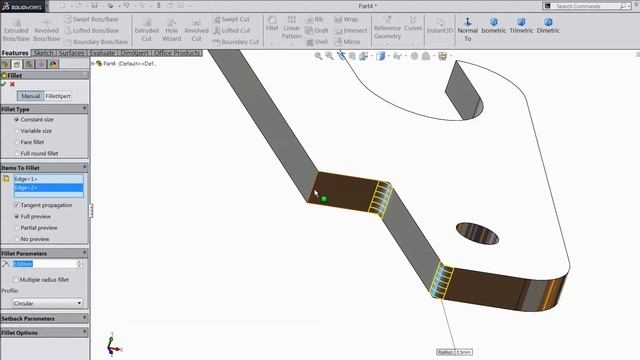
Task: Choose Swept Cut
Action: pyautogui.click(x=231, y=19)
